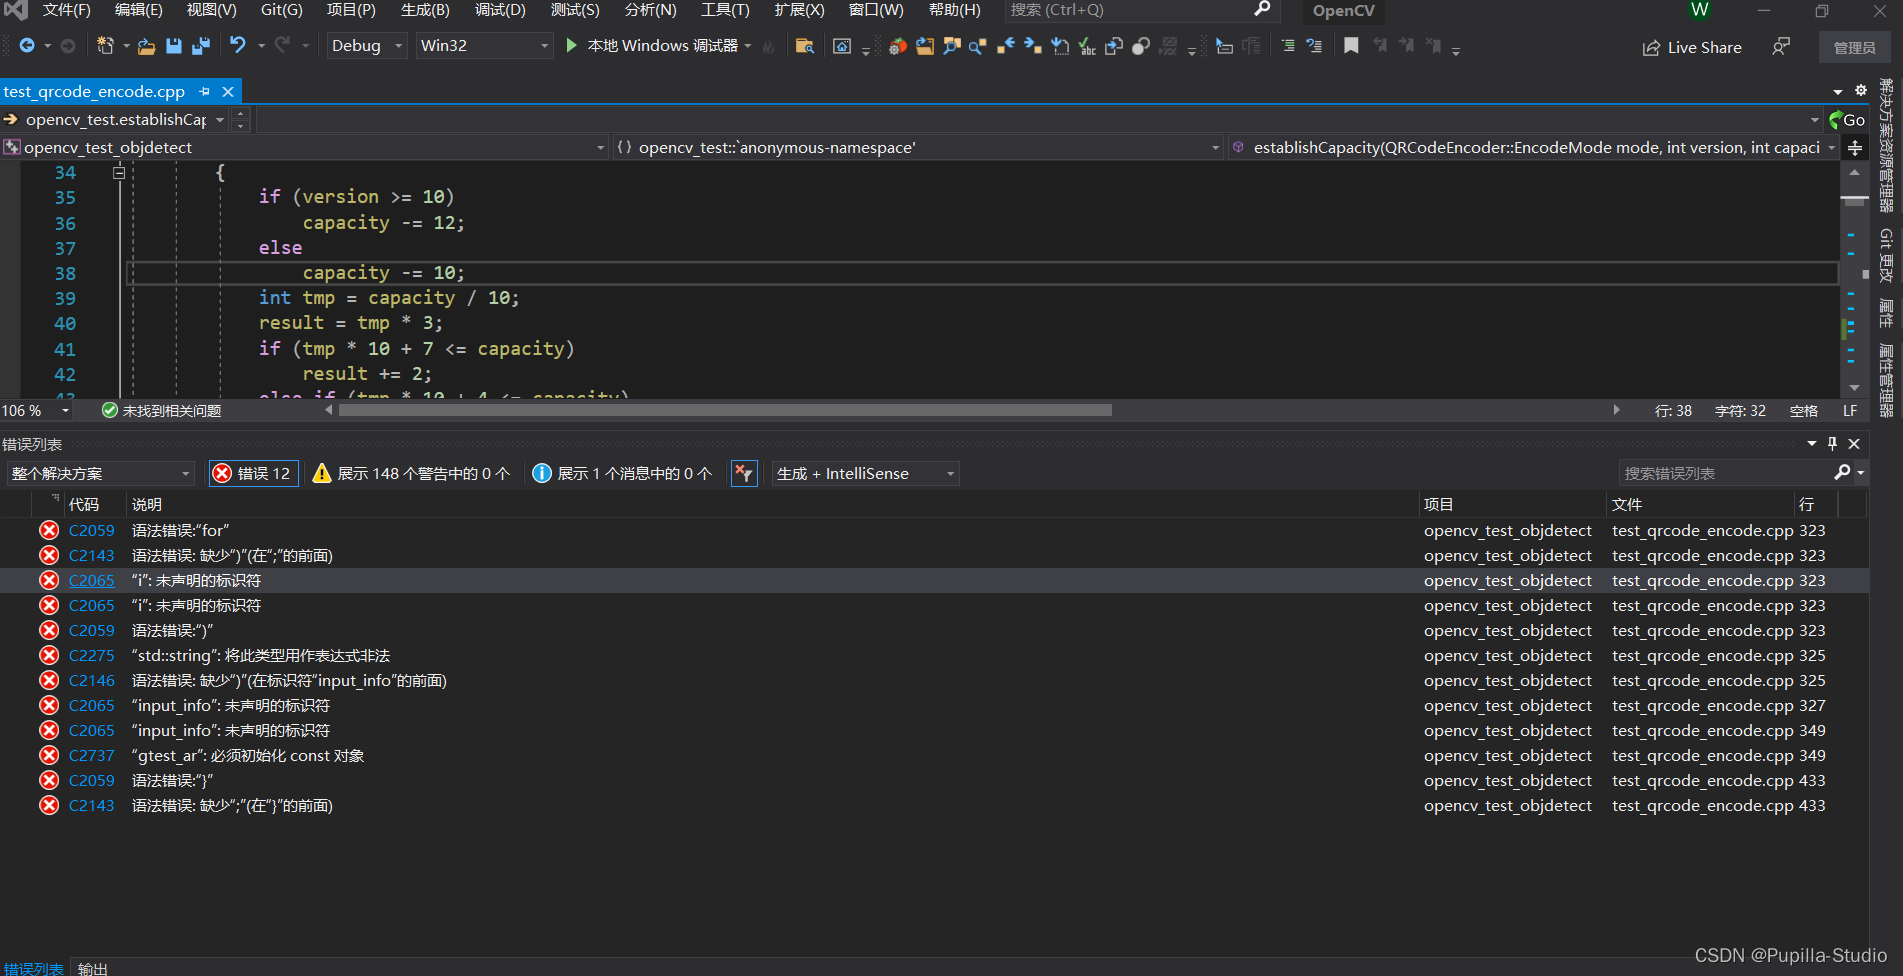
Task: Click the editor tab settings gear icon
Action: [x=1861, y=90]
